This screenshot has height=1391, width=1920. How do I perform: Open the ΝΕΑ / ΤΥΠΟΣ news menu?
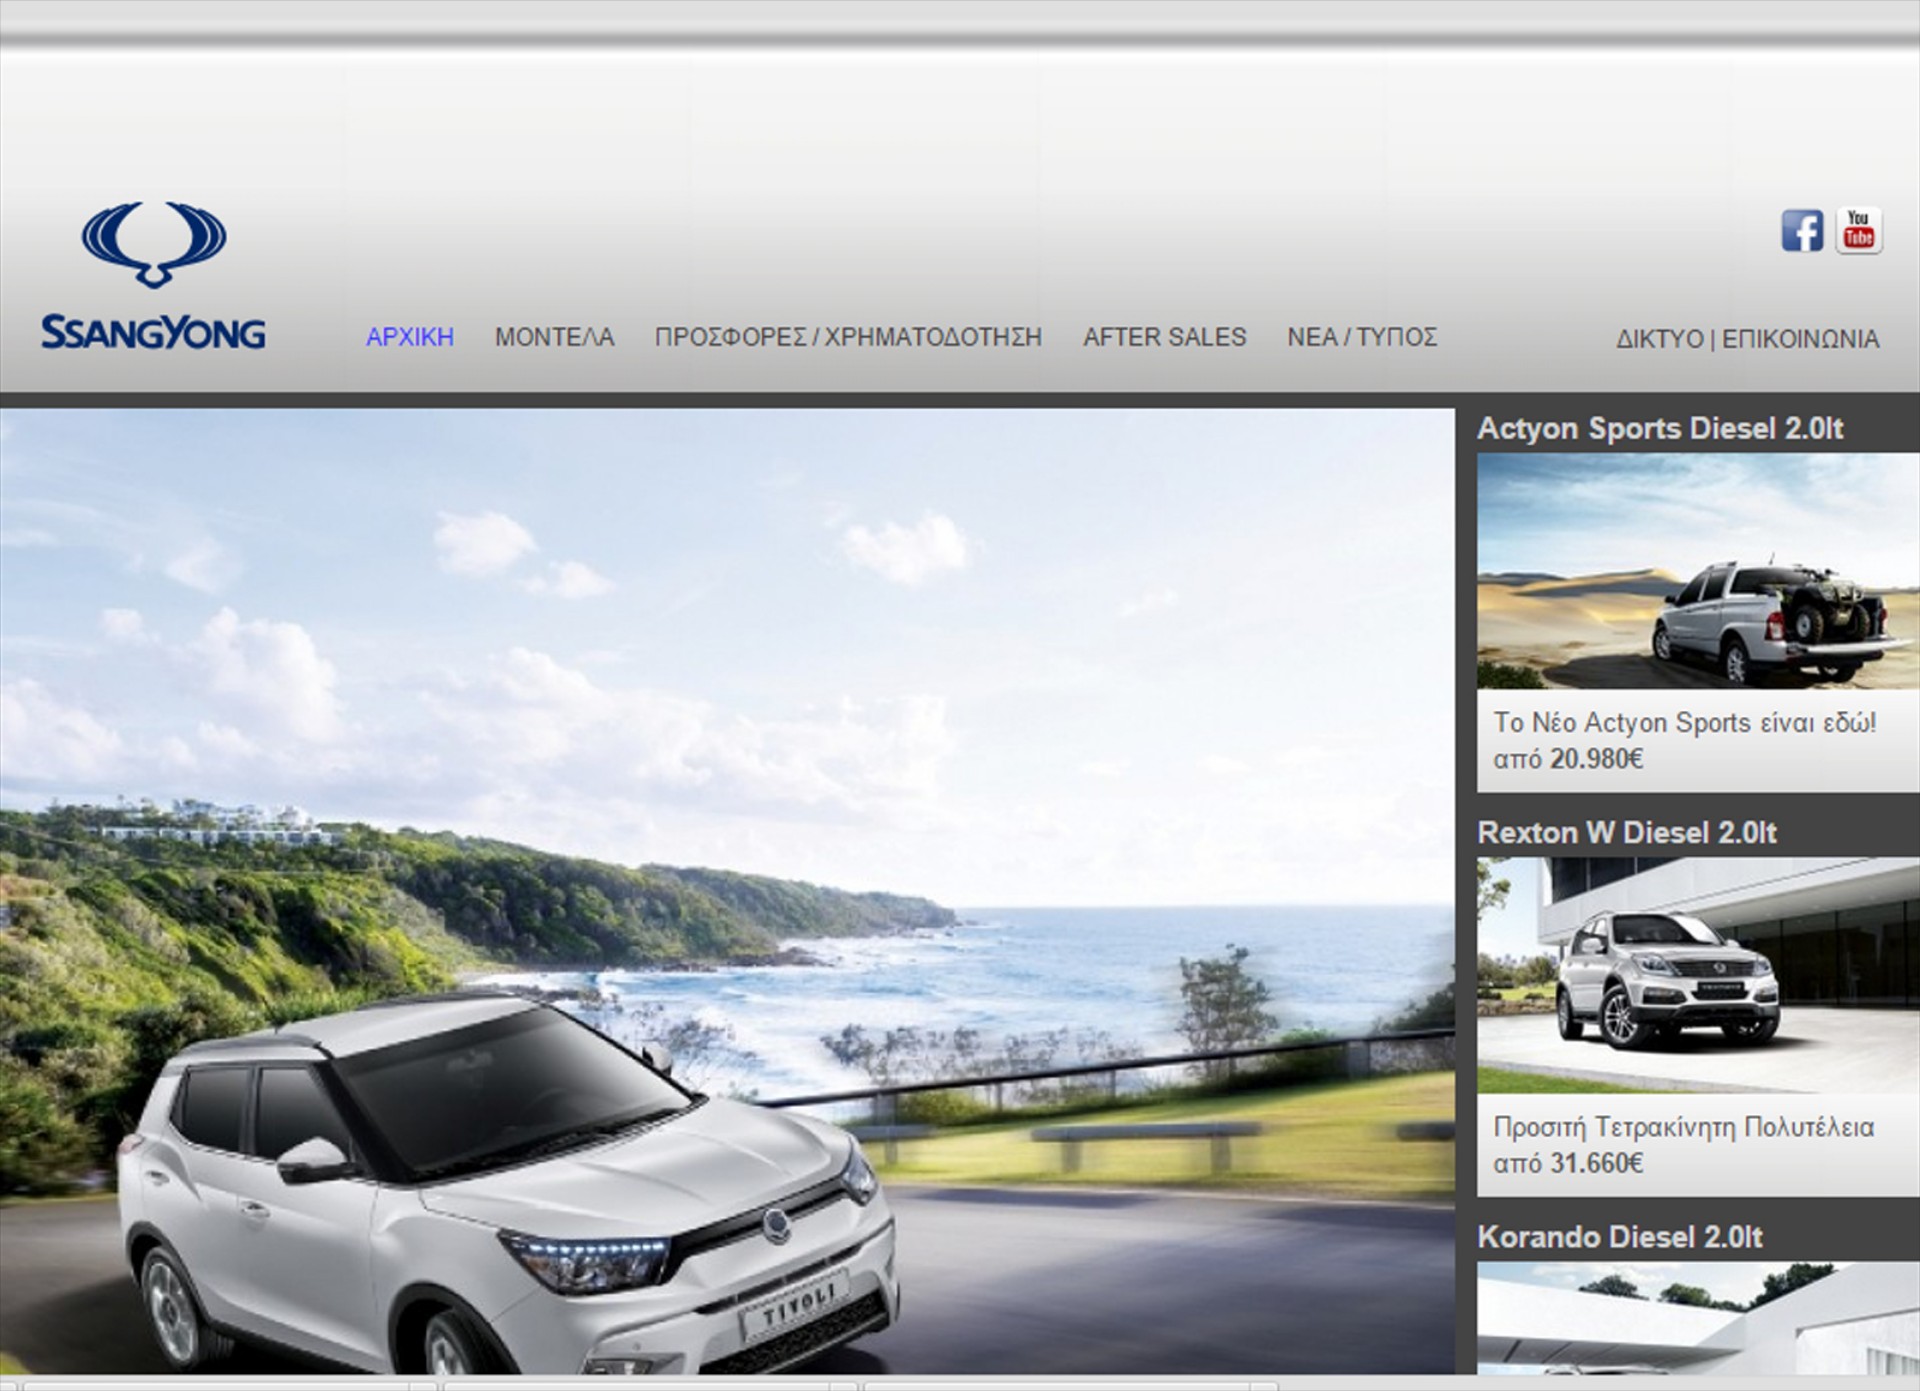click(x=1362, y=337)
